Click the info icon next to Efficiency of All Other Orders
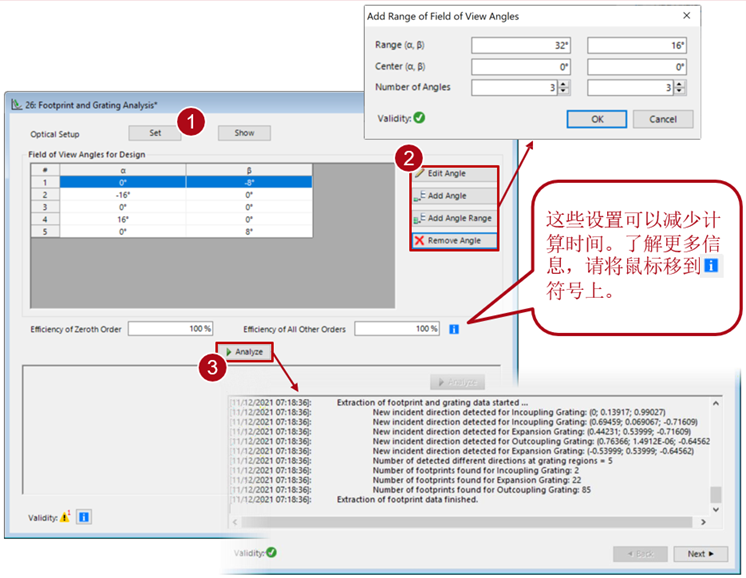 [454, 329]
